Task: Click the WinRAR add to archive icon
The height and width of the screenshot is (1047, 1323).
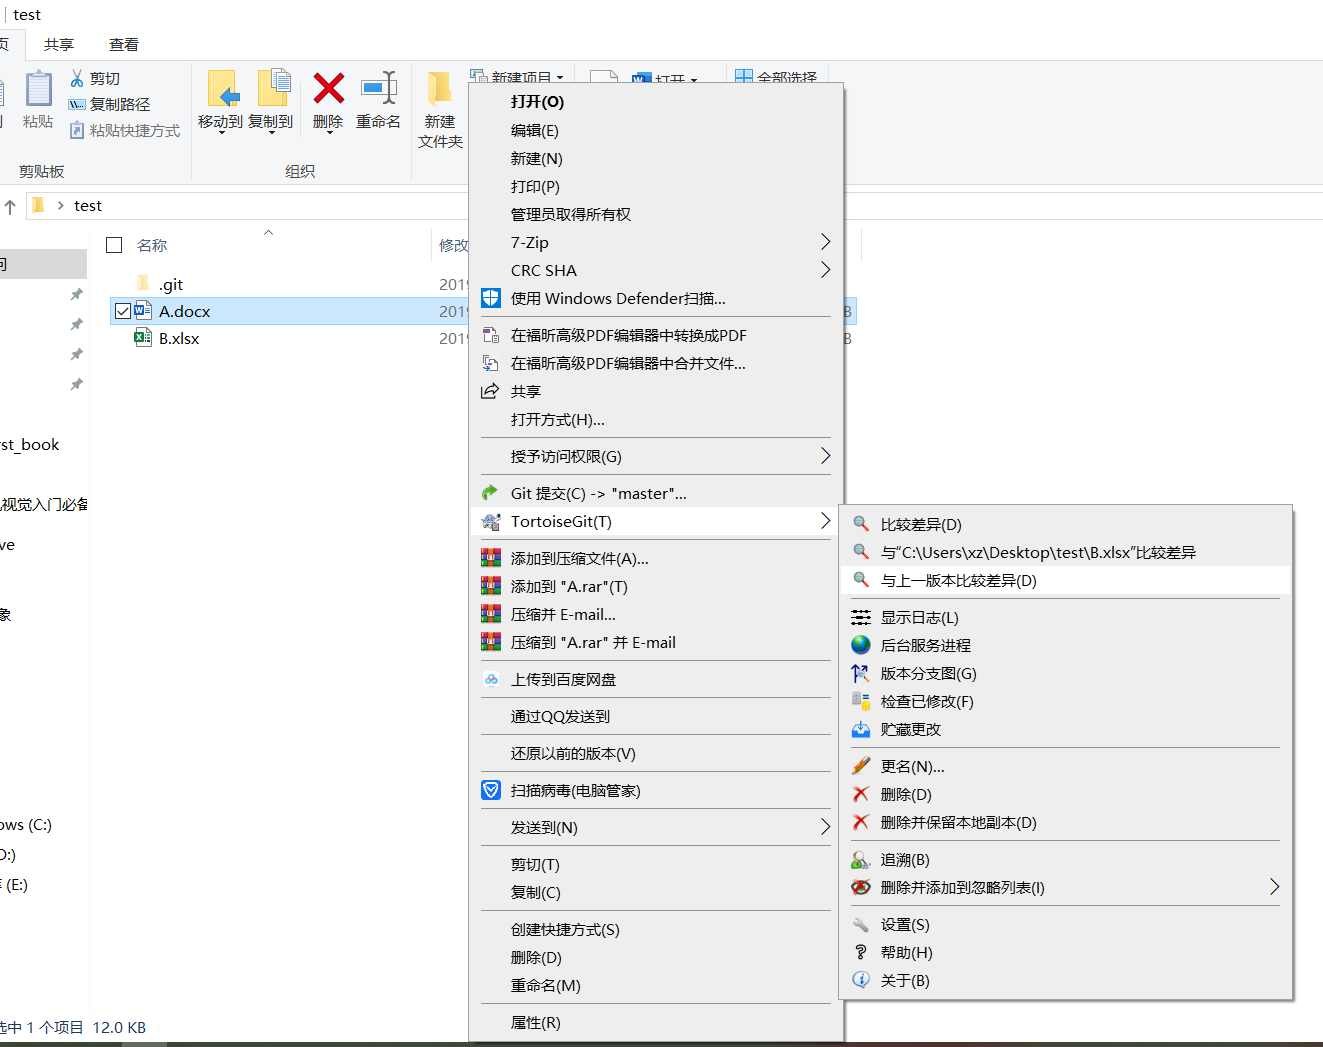Action: 491,558
